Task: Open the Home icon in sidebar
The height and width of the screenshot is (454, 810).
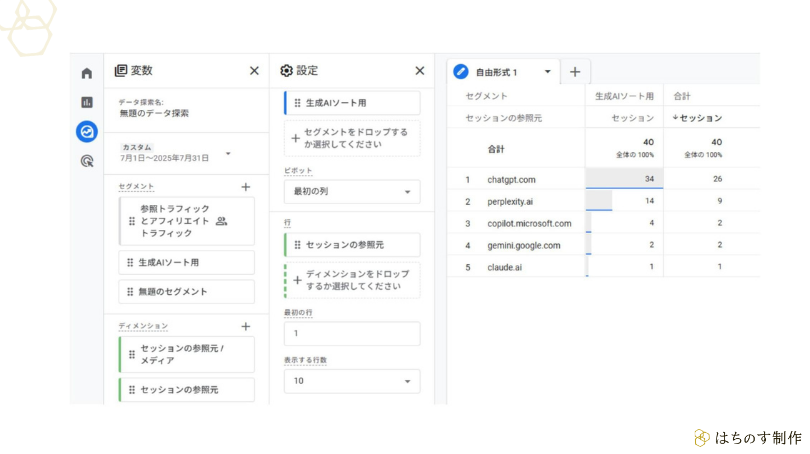Action: [87, 73]
